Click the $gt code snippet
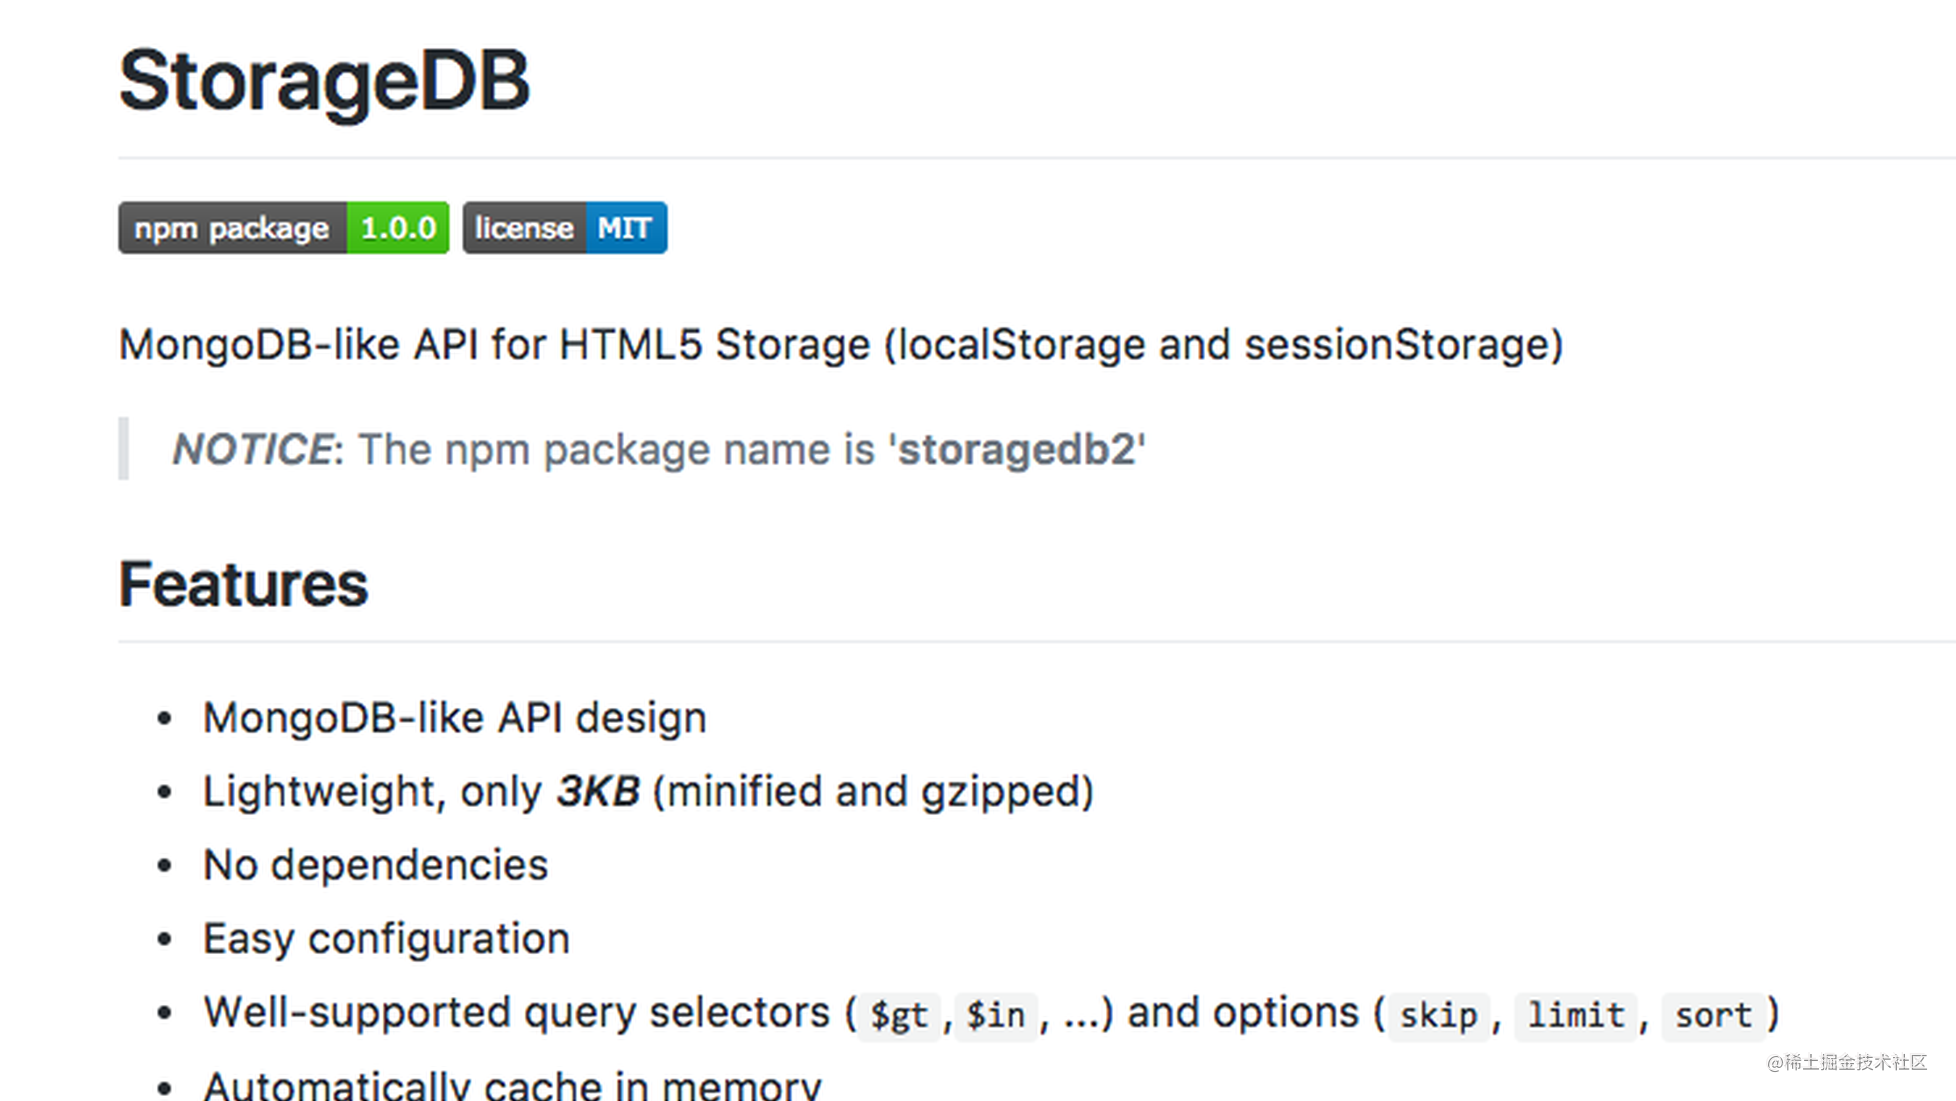The width and height of the screenshot is (1956, 1101). 897,1014
